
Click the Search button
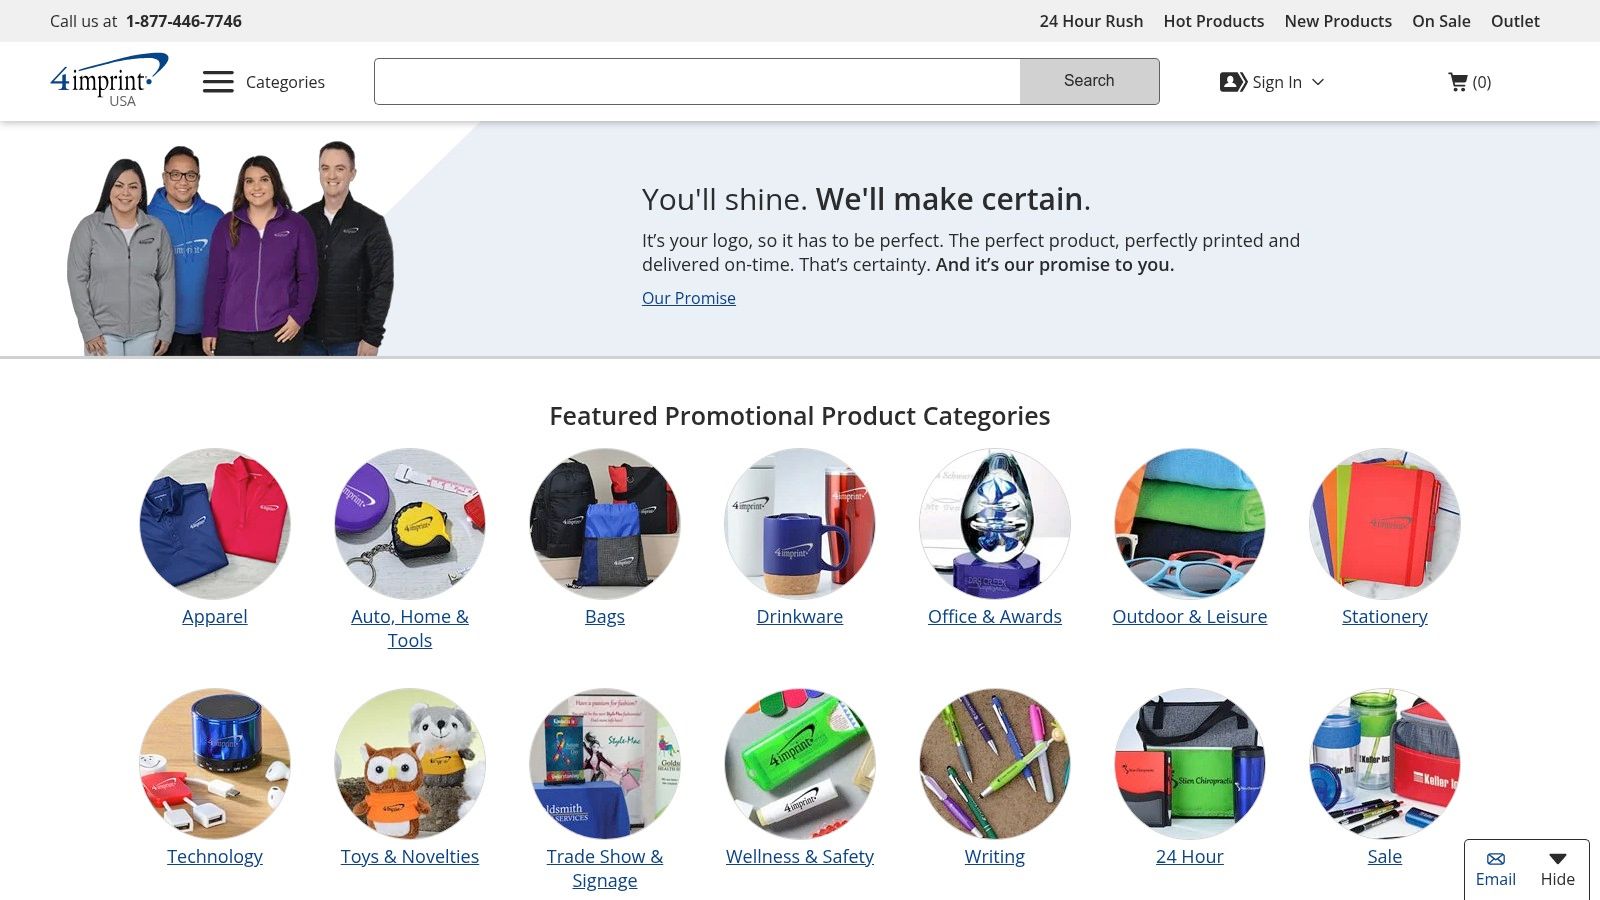coord(1089,81)
